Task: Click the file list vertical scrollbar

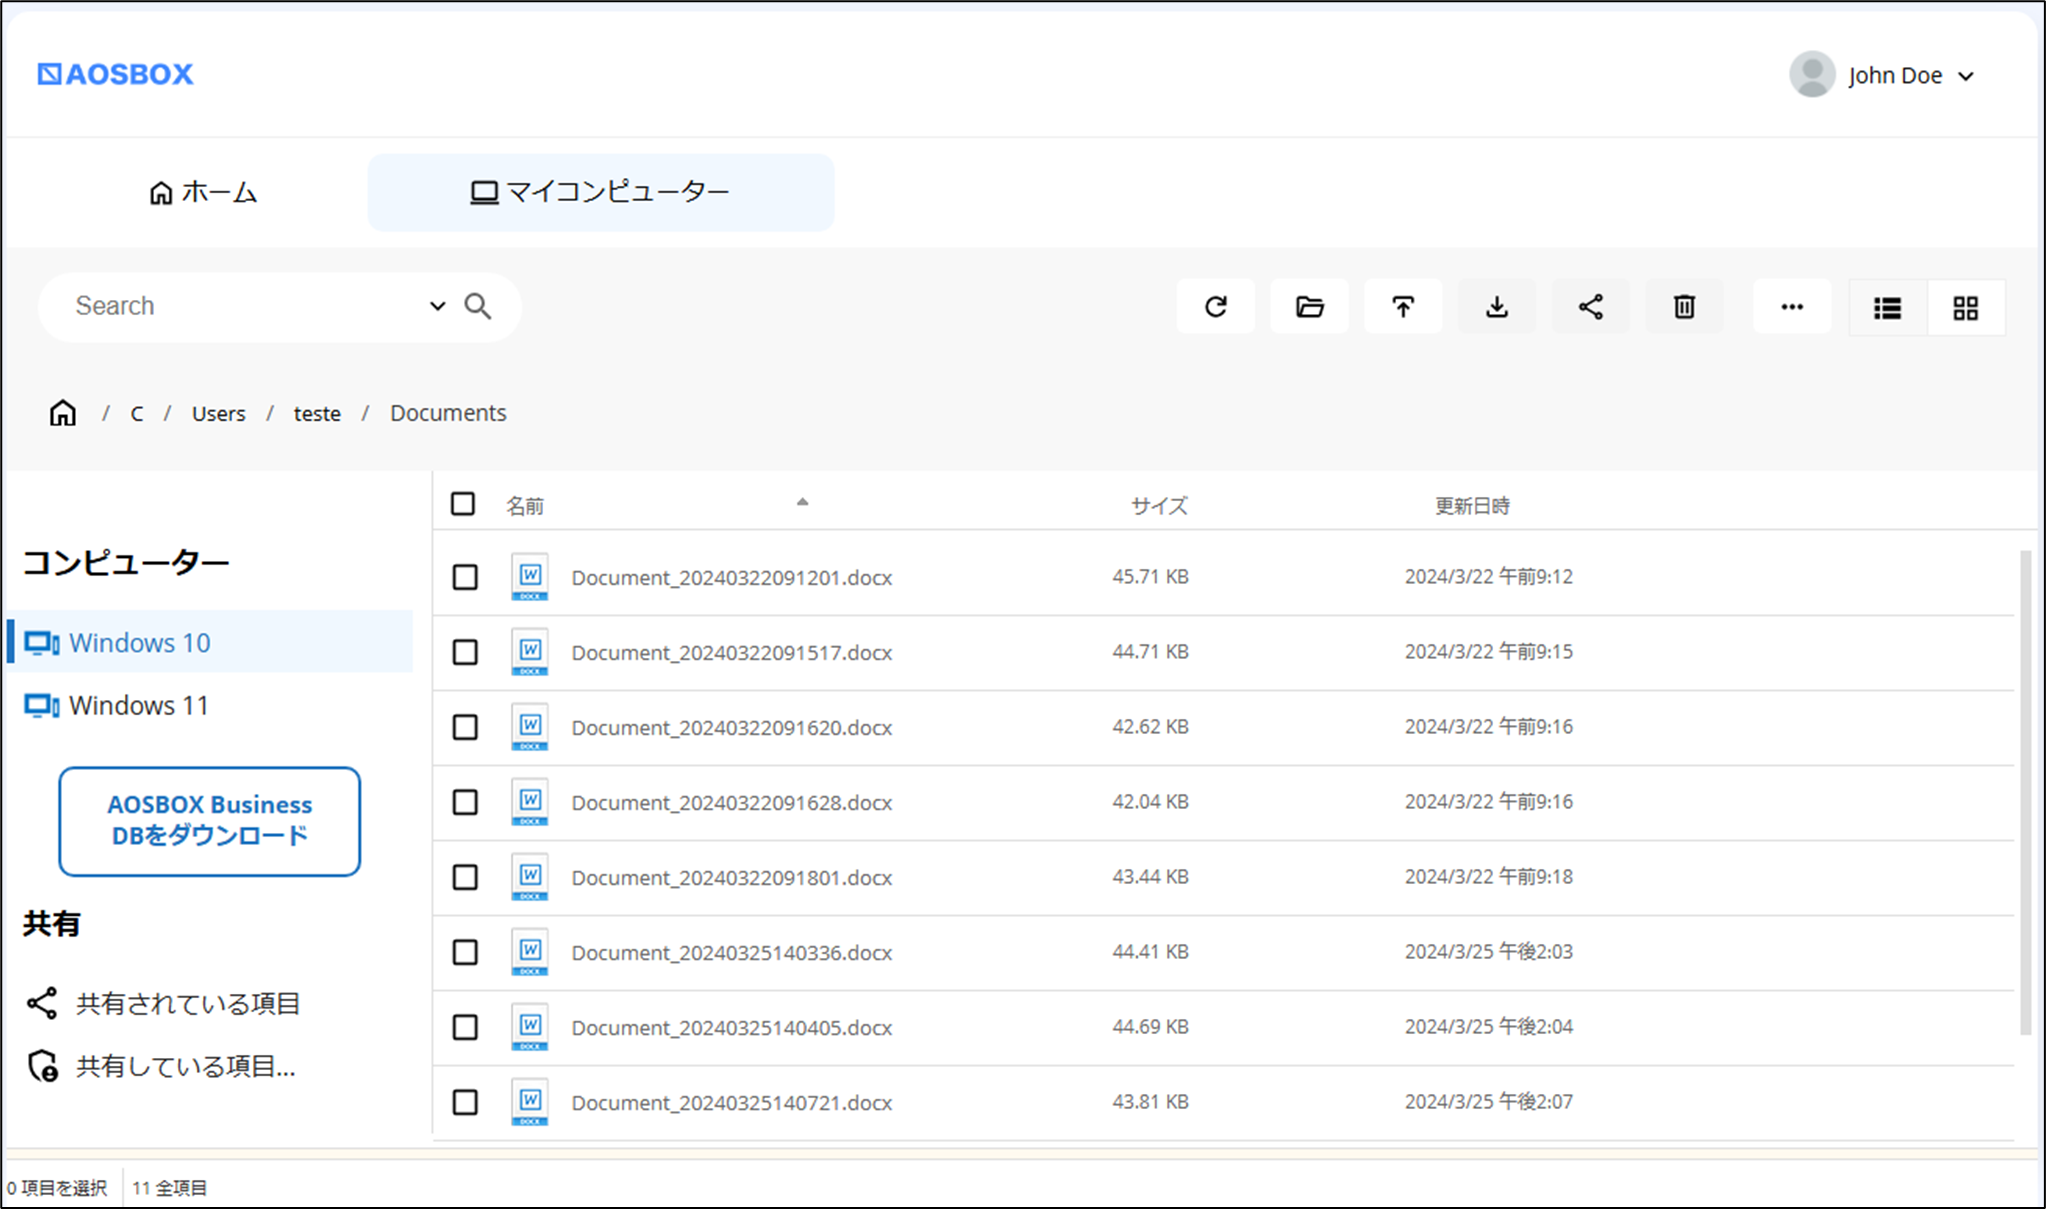Action: click(2025, 792)
